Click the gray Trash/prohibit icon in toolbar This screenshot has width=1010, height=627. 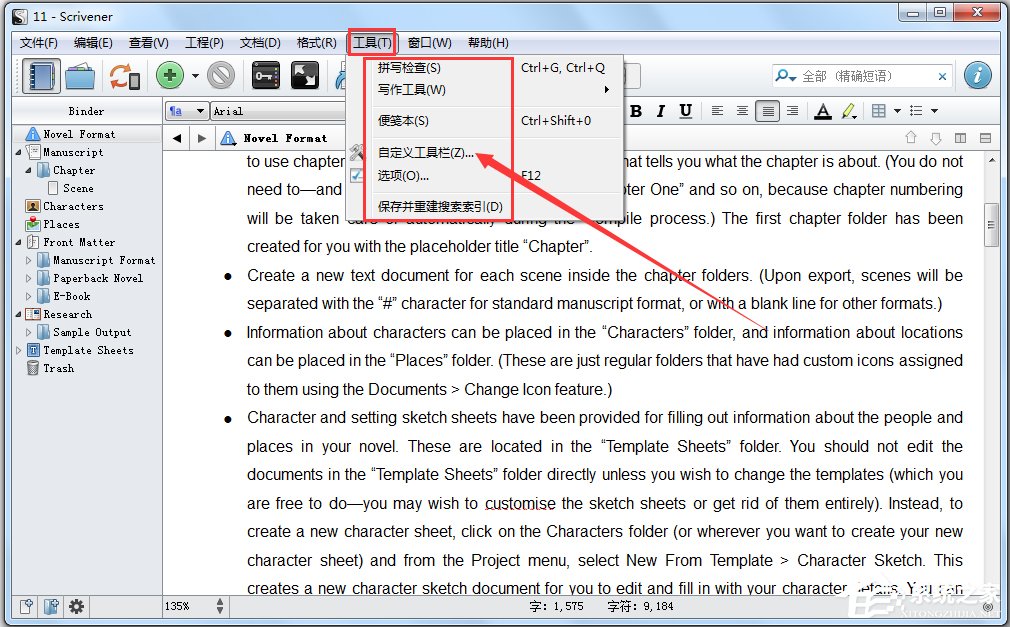[221, 76]
